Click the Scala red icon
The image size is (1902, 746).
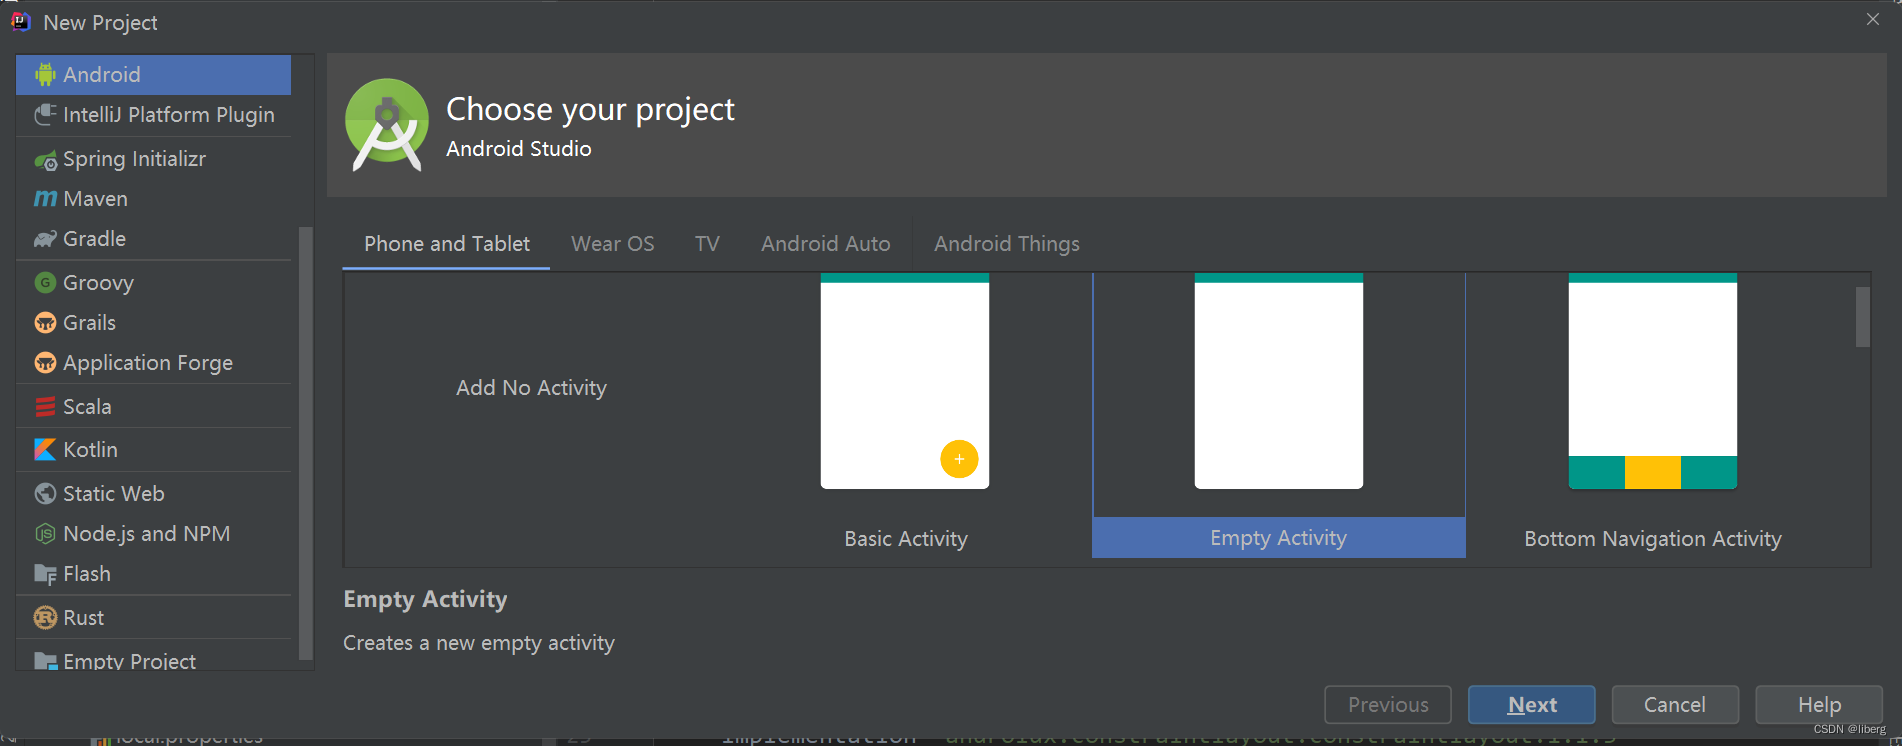pyautogui.click(x=45, y=407)
